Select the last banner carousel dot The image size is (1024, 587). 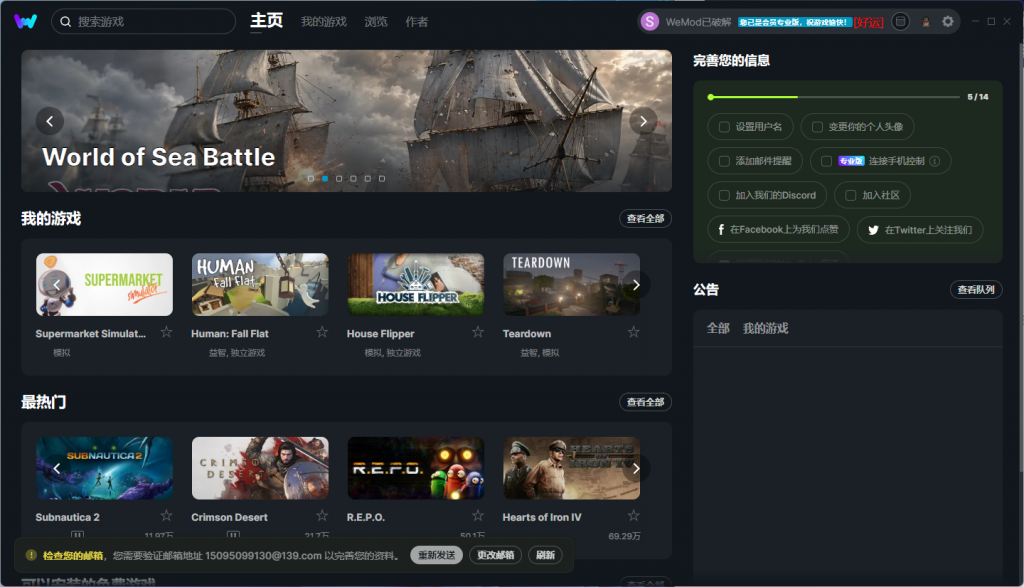coord(382,178)
